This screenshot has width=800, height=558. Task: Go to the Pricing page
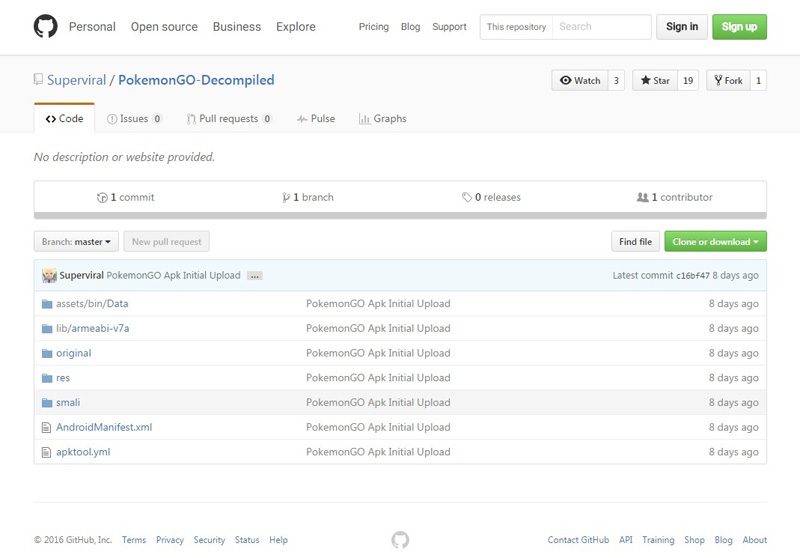click(373, 27)
